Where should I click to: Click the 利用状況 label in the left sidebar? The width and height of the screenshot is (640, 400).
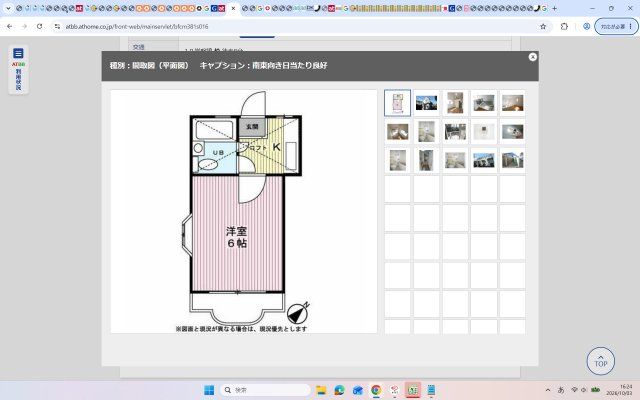pos(18,80)
